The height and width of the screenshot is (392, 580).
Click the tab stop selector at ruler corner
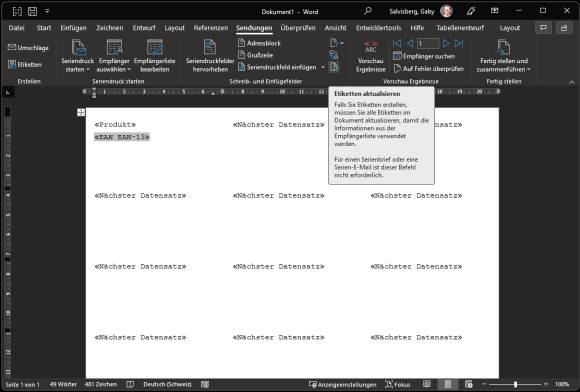click(8, 92)
